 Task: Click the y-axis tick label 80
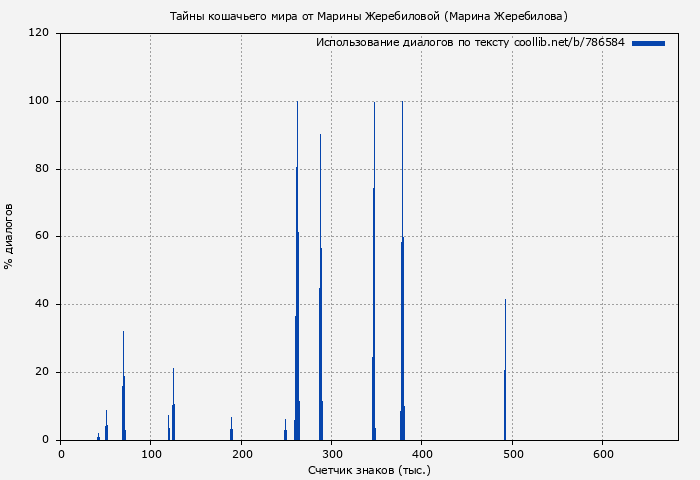[42, 169]
